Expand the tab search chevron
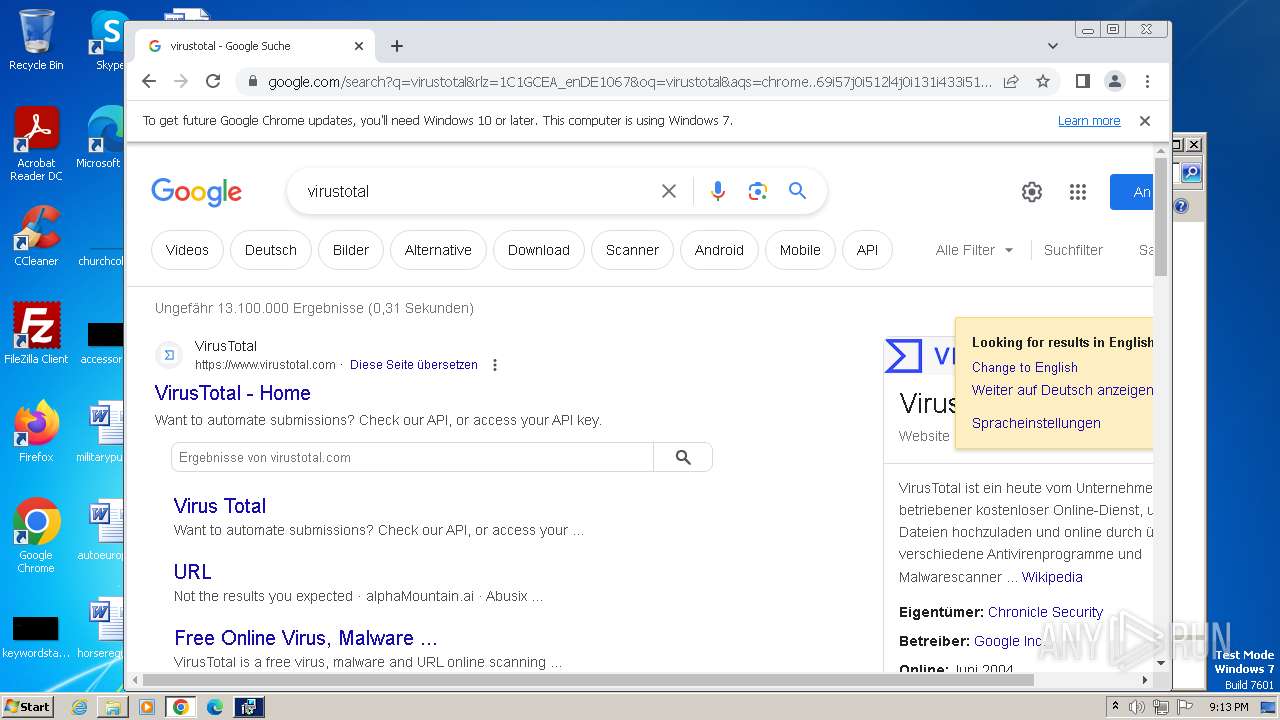The image size is (1280, 720). (1052, 46)
